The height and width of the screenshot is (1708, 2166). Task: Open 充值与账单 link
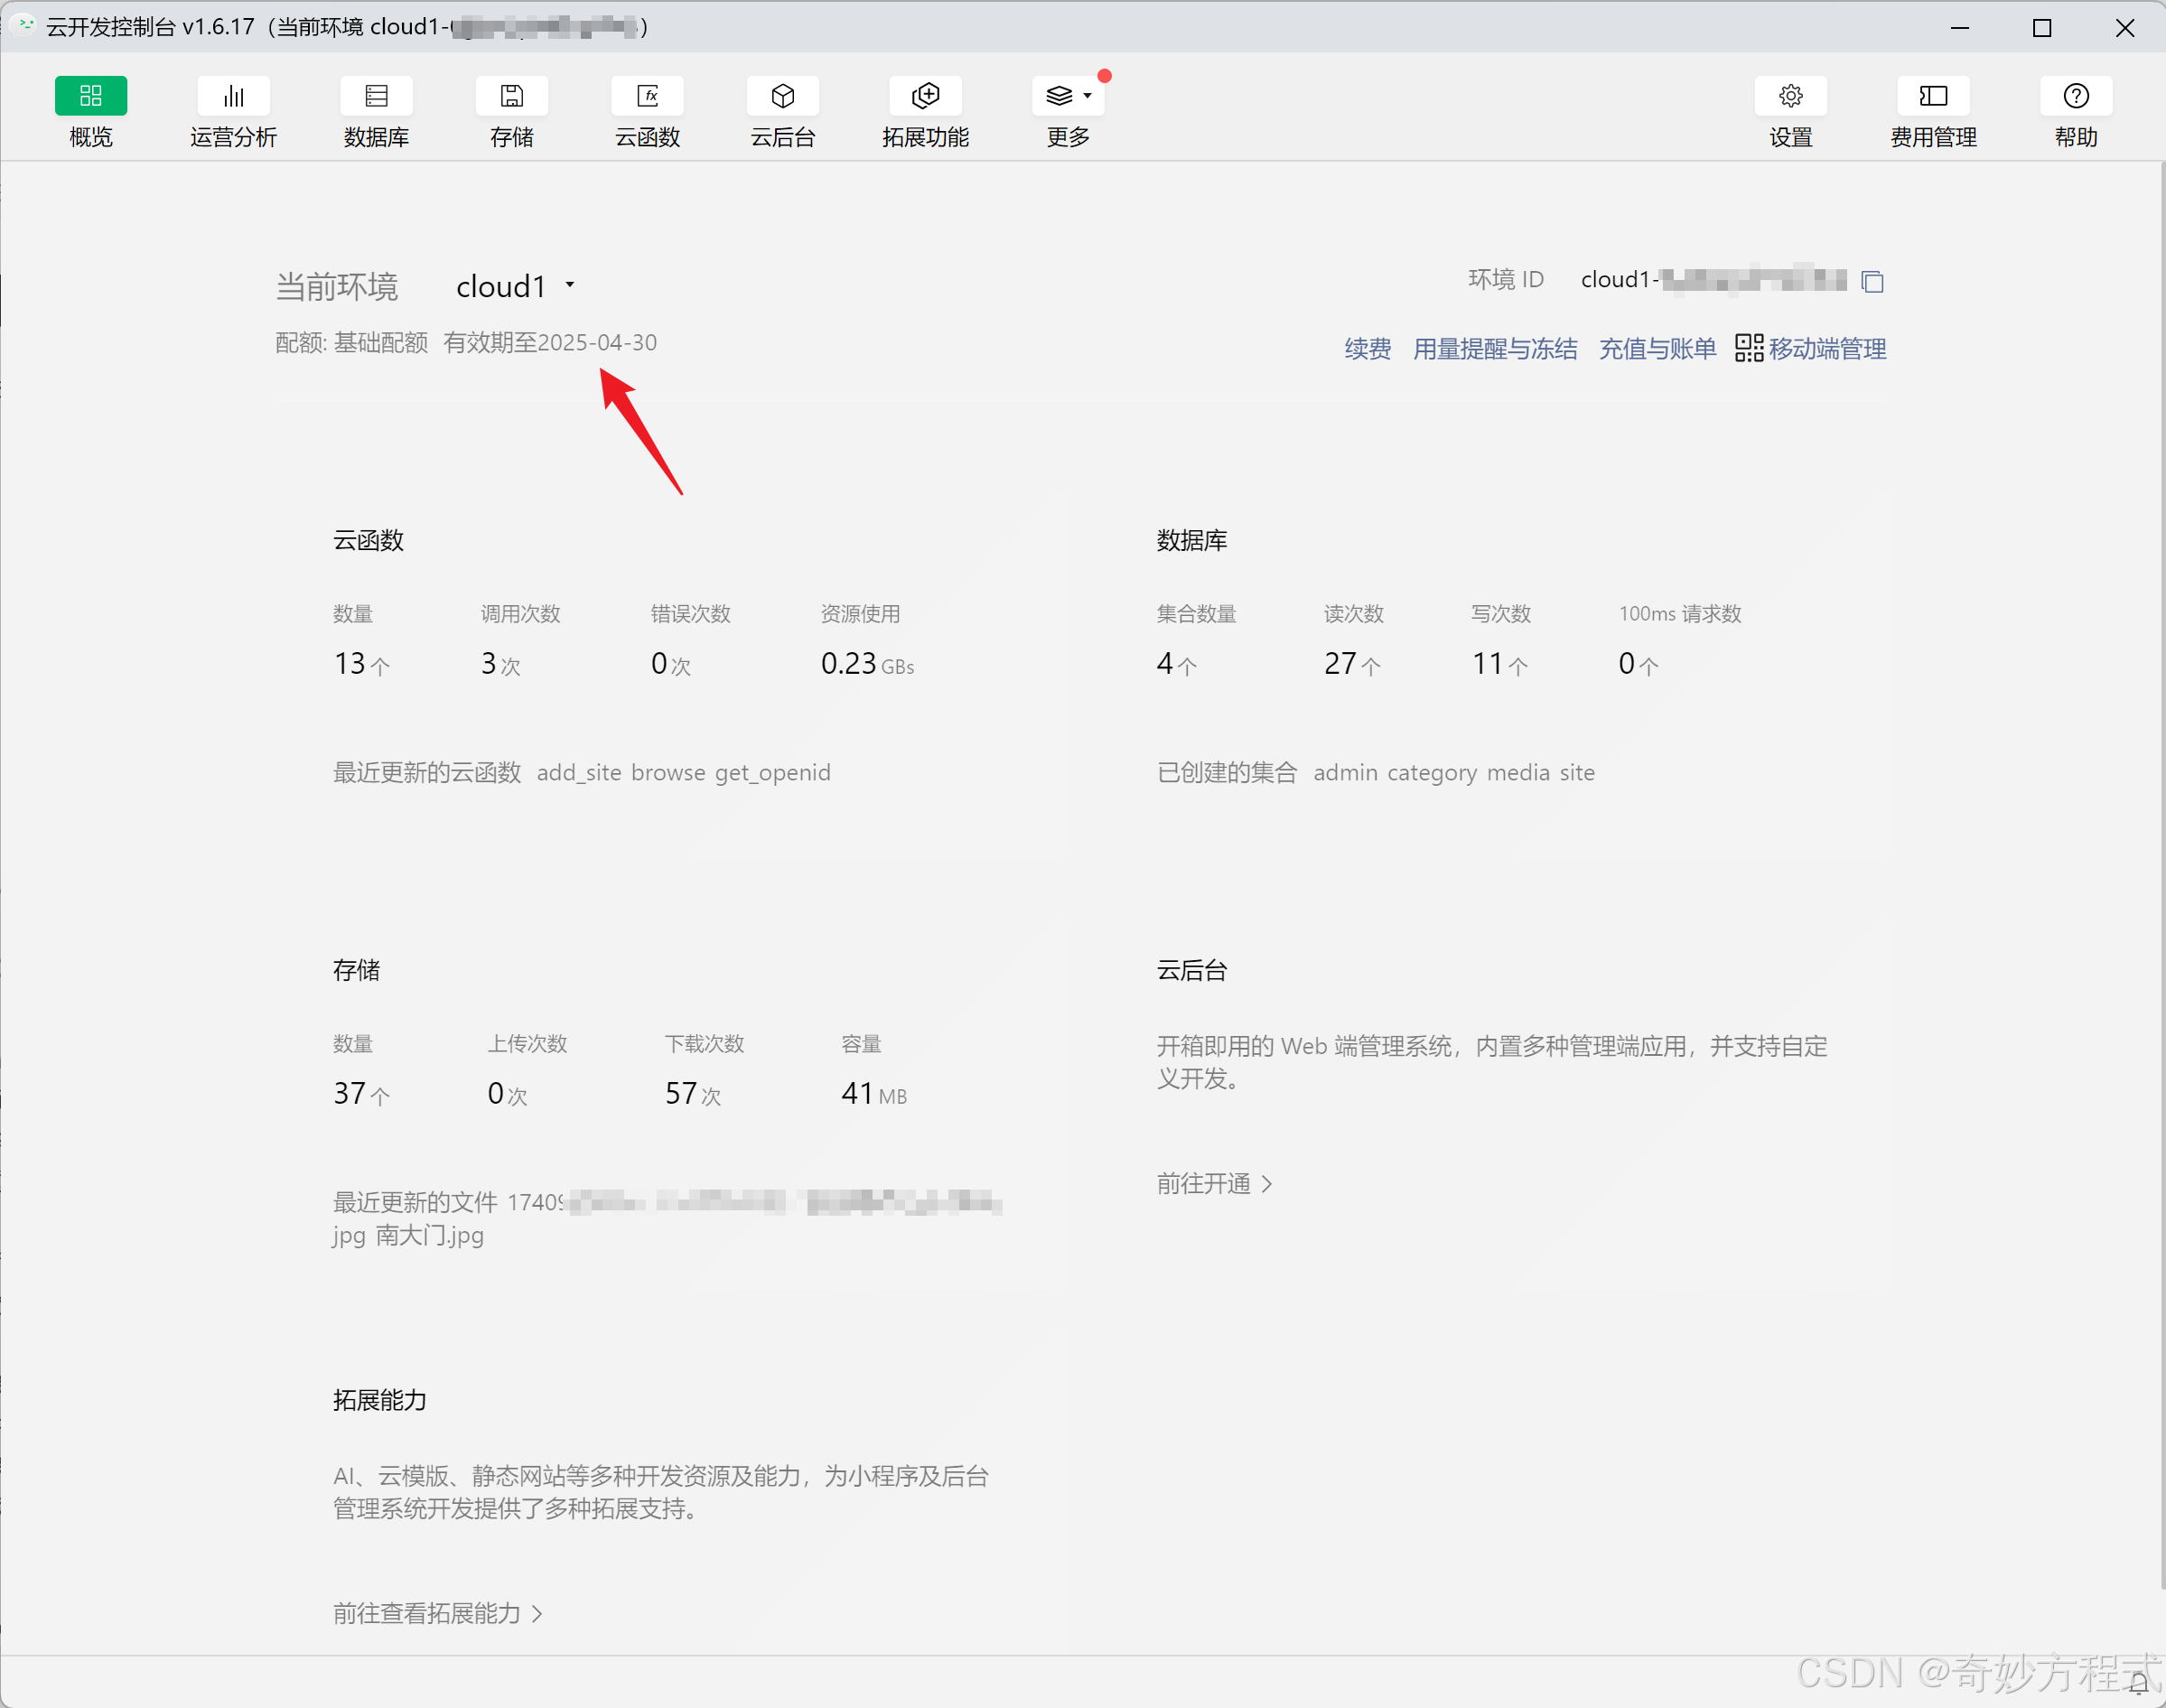(1657, 349)
